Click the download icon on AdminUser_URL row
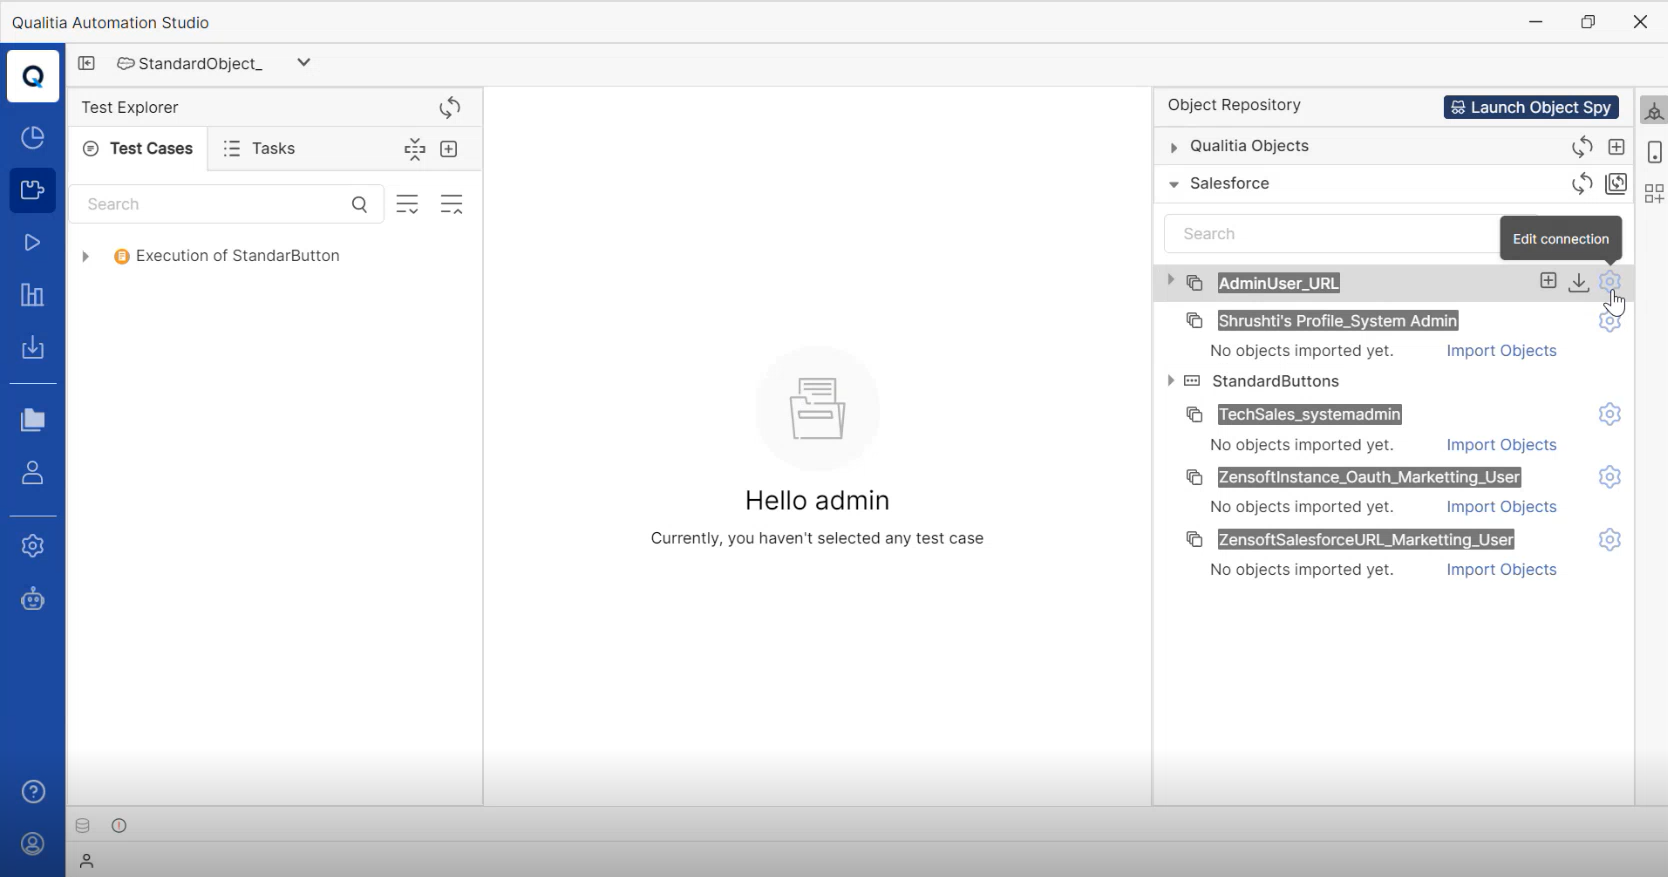This screenshot has height=877, width=1668. coord(1578,283)
